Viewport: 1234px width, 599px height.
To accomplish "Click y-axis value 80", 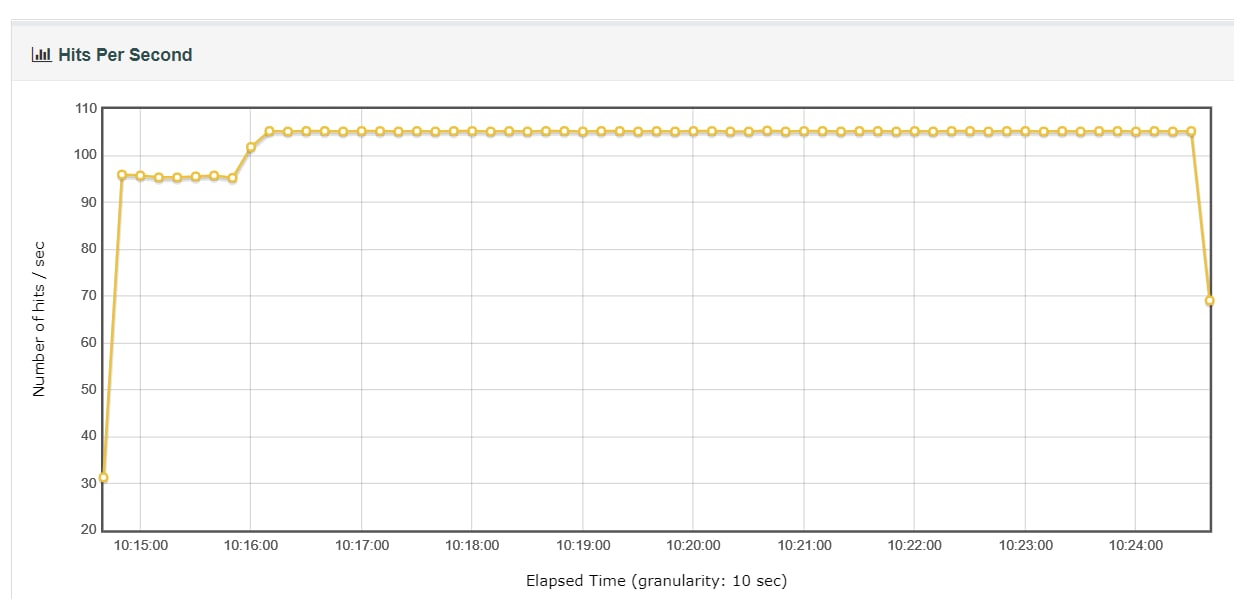I will pos(89,249).
